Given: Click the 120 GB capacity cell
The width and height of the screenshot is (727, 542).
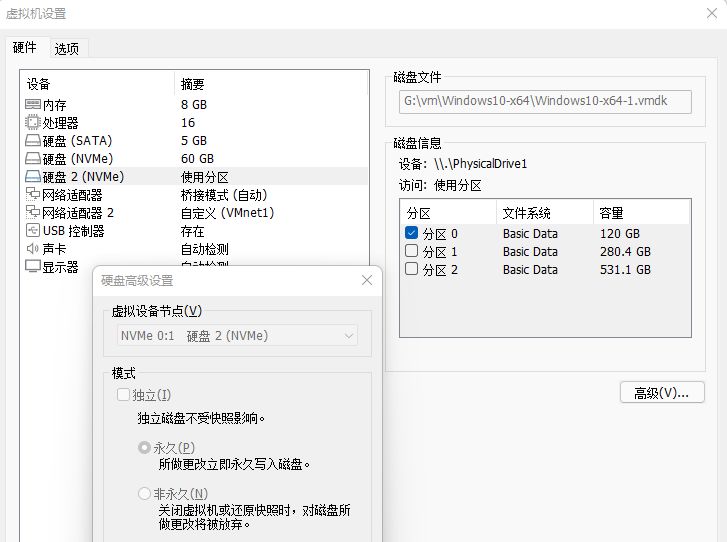Looking at the screenshot, I should point(620,234).
